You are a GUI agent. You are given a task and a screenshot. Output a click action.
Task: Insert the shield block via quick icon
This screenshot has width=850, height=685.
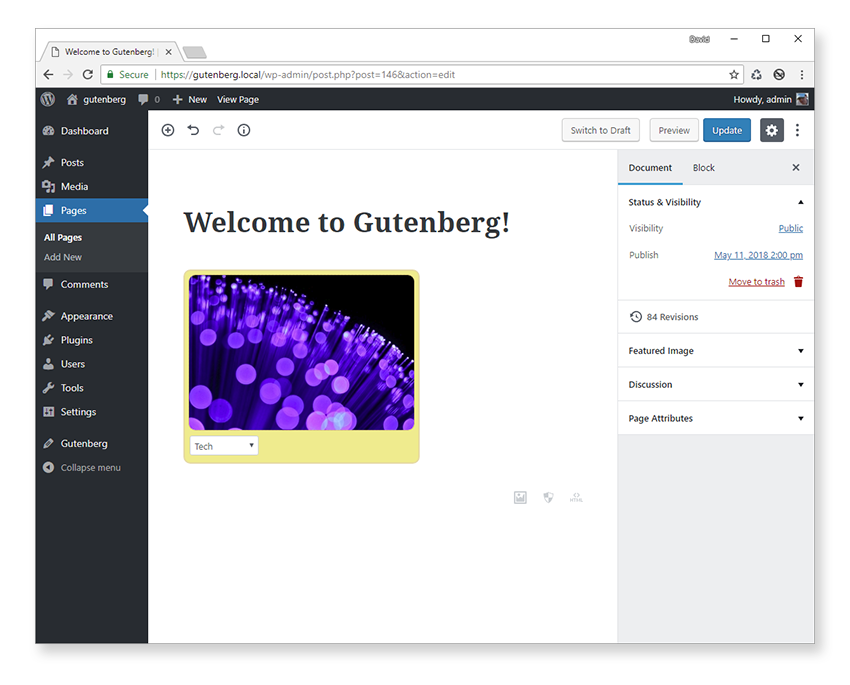coord(549,497)
